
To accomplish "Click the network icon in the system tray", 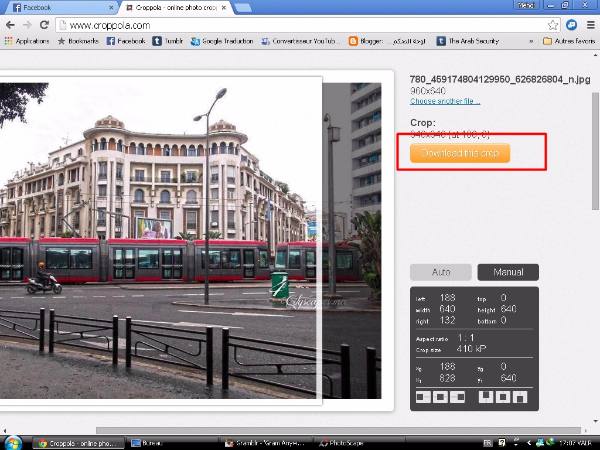I will (x=540, y=443).
